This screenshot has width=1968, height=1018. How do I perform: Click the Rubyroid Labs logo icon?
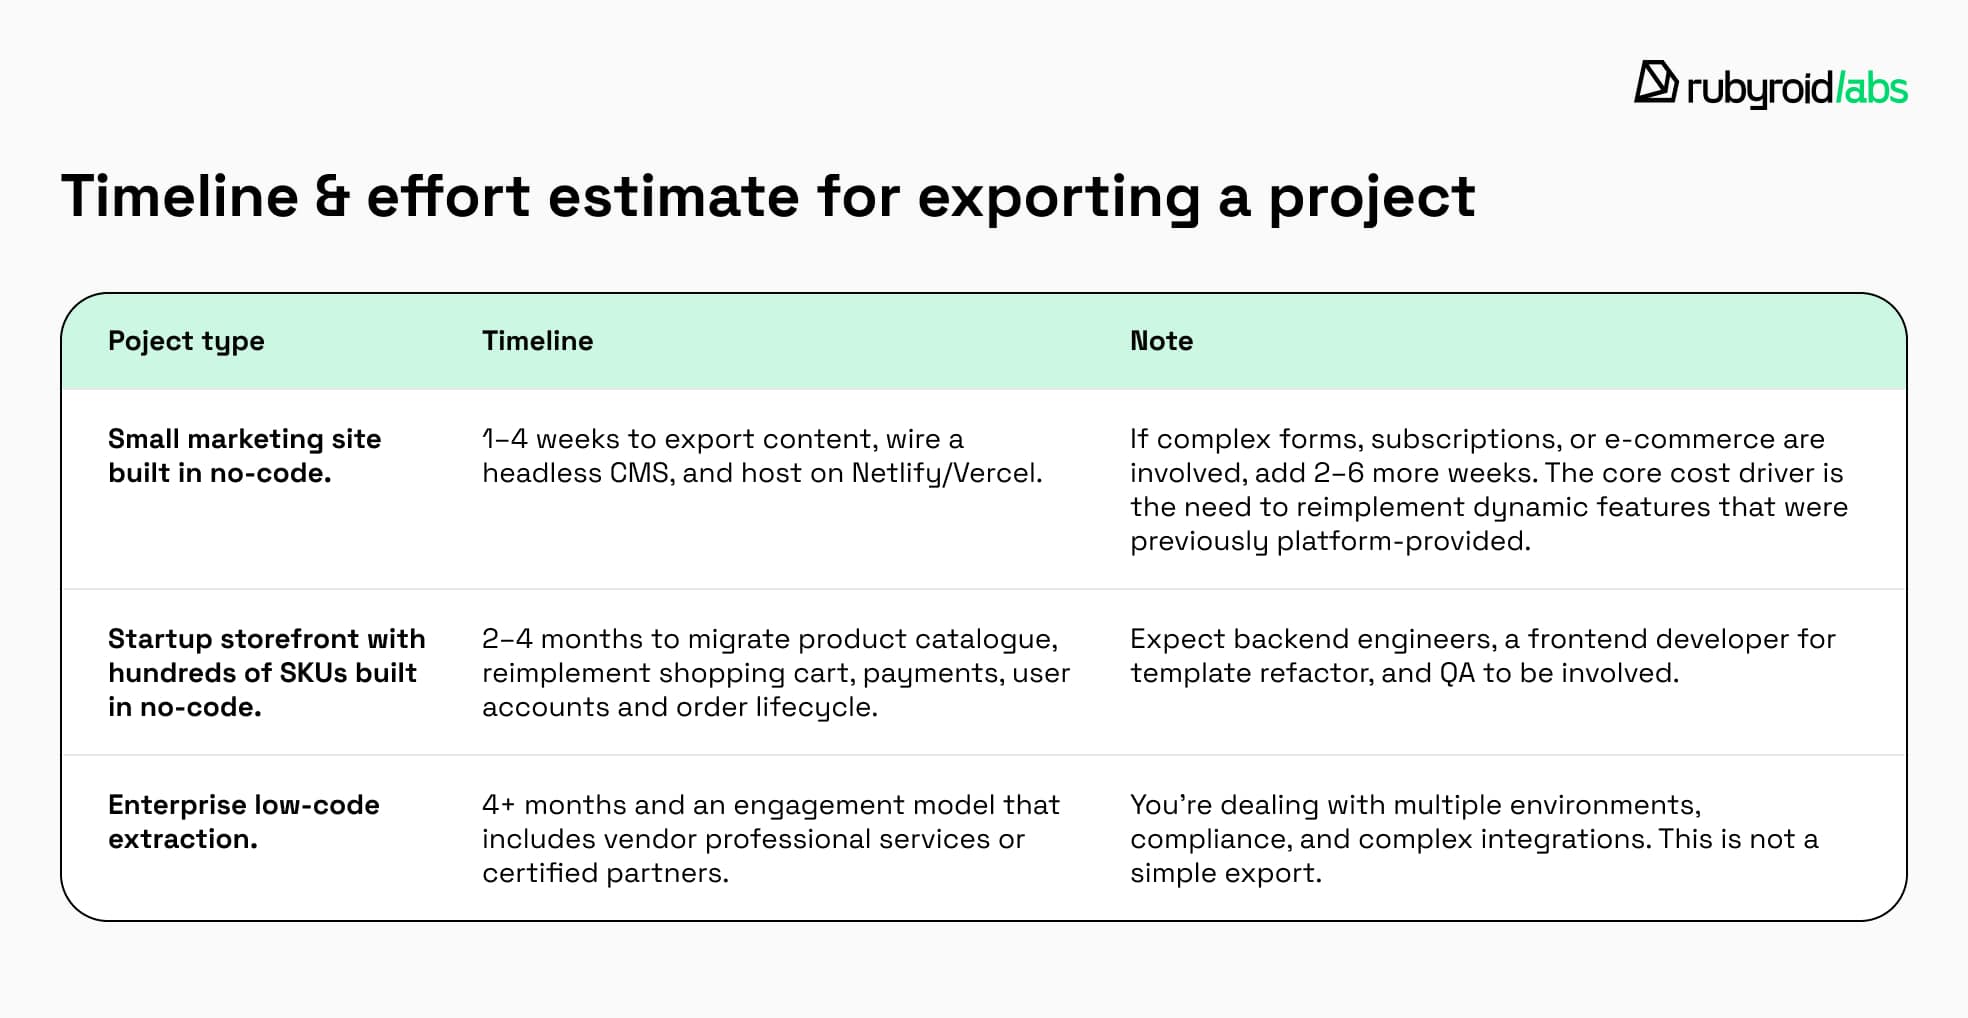[1655, 82]
